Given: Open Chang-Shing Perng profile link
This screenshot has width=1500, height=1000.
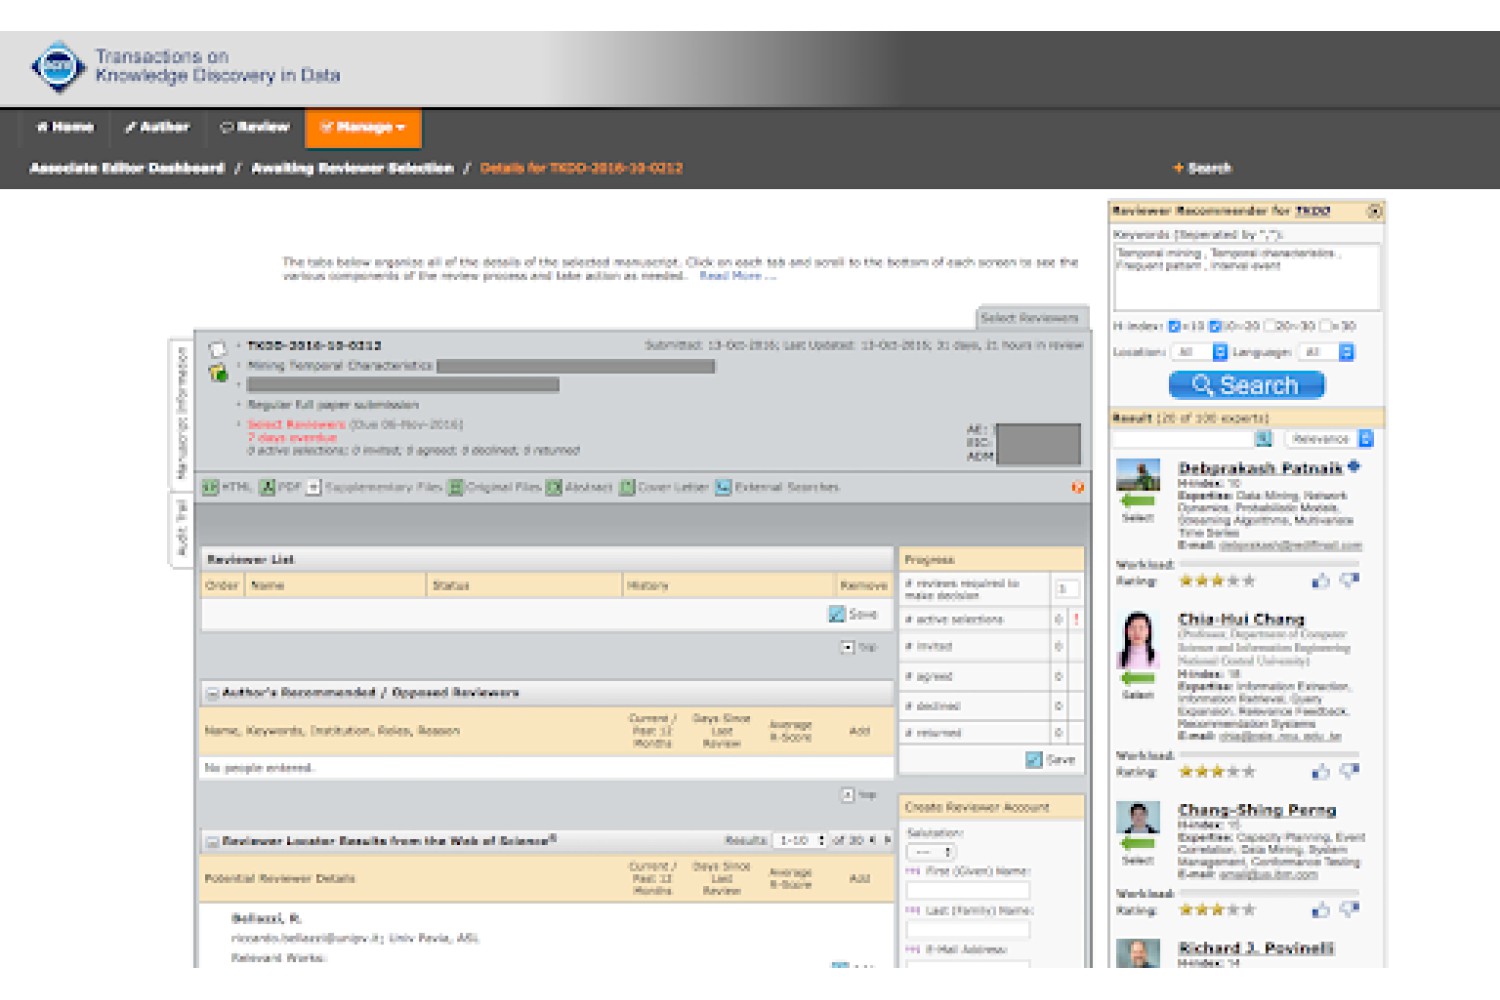Looking at the screenshot, I should coord(1257,810).
